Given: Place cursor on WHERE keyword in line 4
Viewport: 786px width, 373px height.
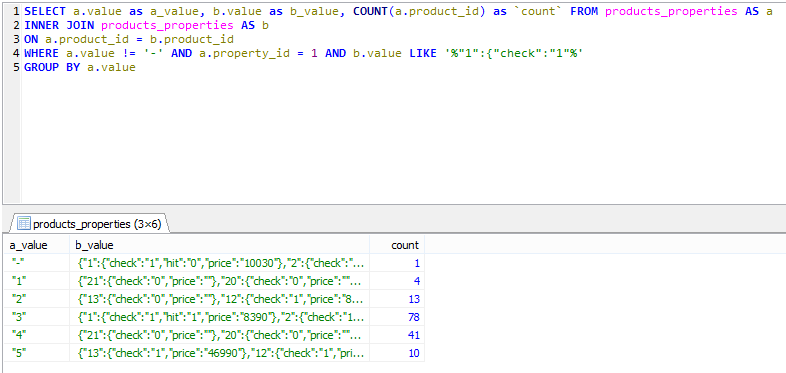Looking at the screenshot, I should tap(41, 53).
